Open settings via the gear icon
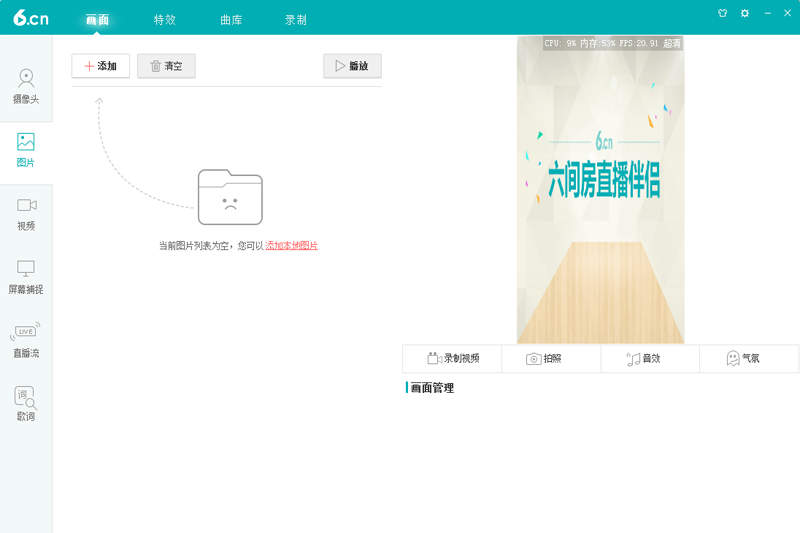The image size is (800, 533). point(745,13)
